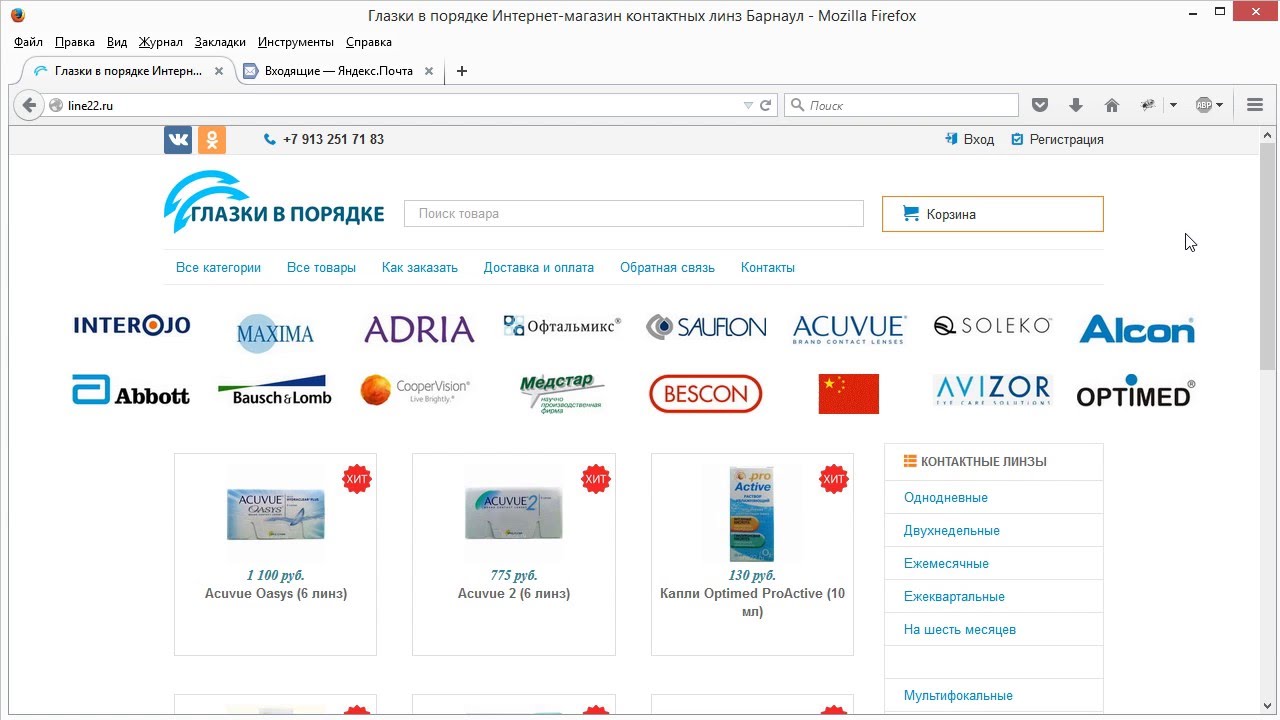The width and height of the screenshot is (1280, 720).
Task: Switch to the Входящие — Яндекс.Почта tab
Action: [x=340, y=71]
